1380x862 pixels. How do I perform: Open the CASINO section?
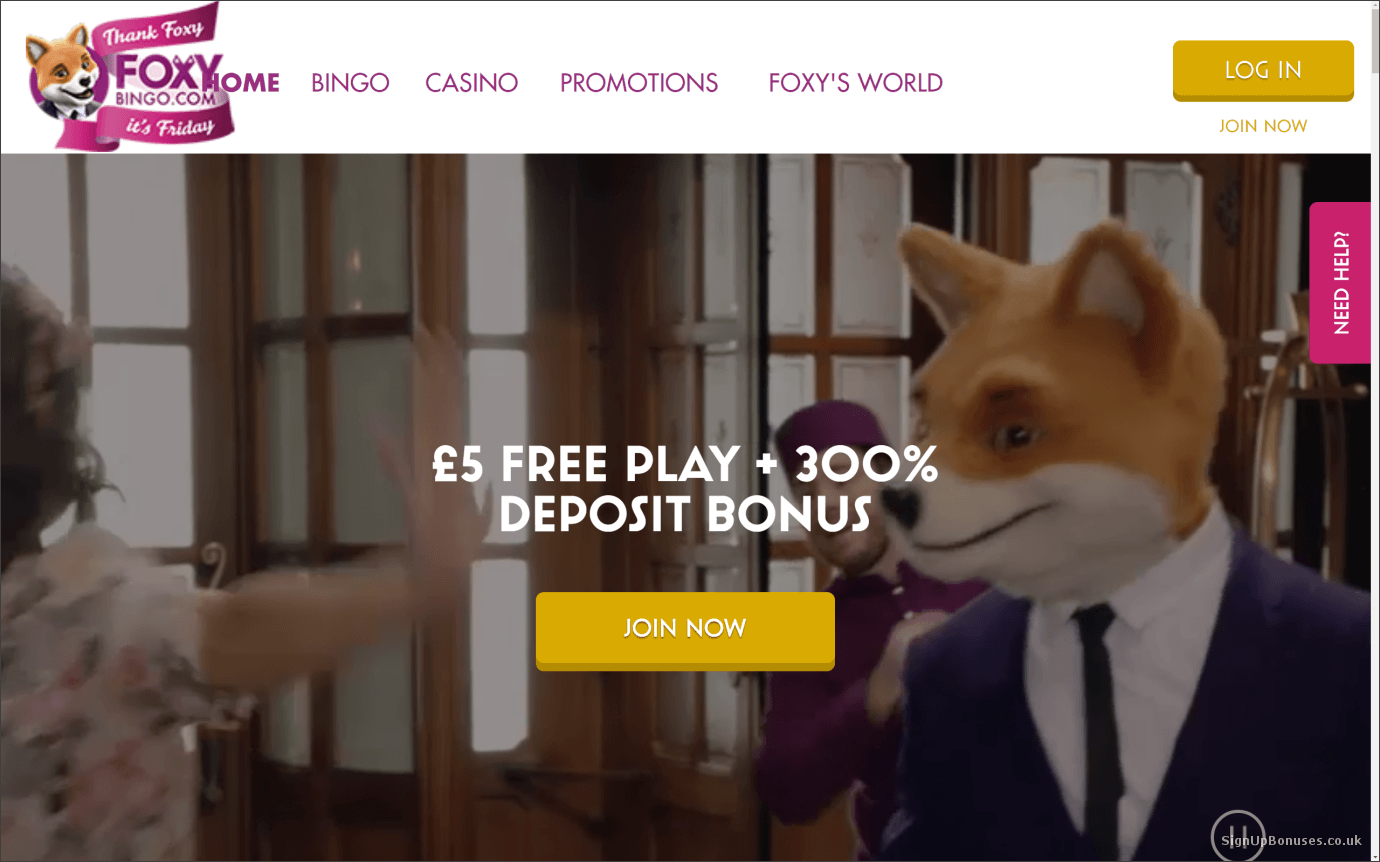click(471, 82)
